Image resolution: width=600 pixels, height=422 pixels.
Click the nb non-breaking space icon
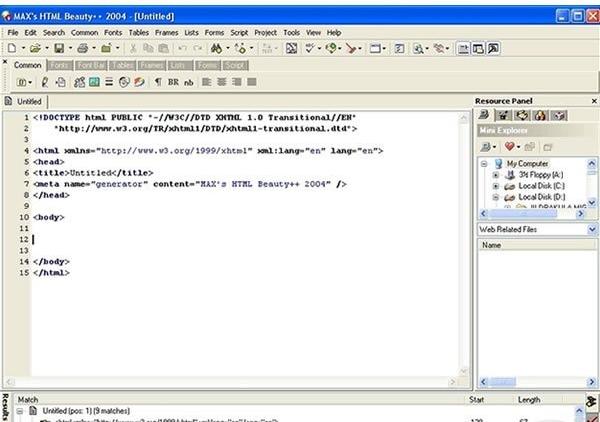click(188, 82)
